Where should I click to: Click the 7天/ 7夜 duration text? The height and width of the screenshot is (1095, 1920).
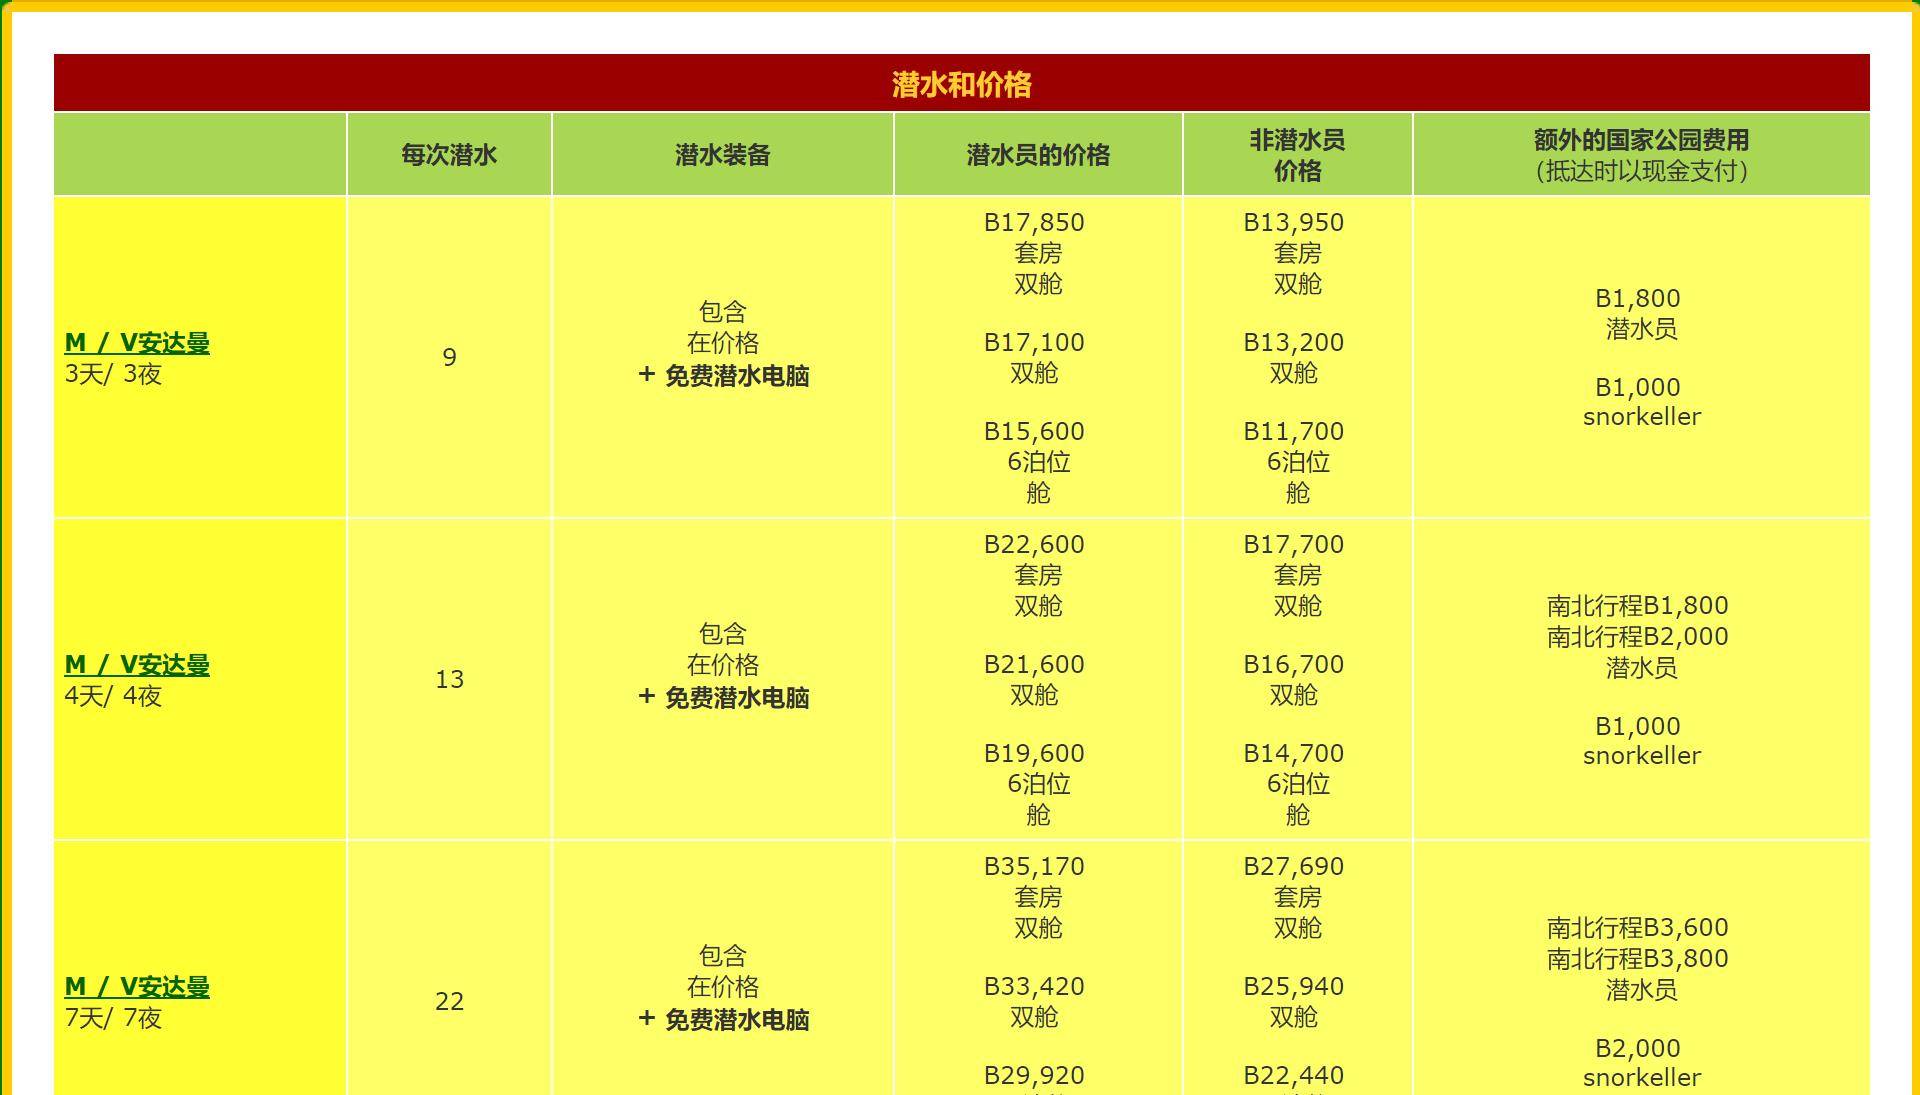(x=113, y=1018)
